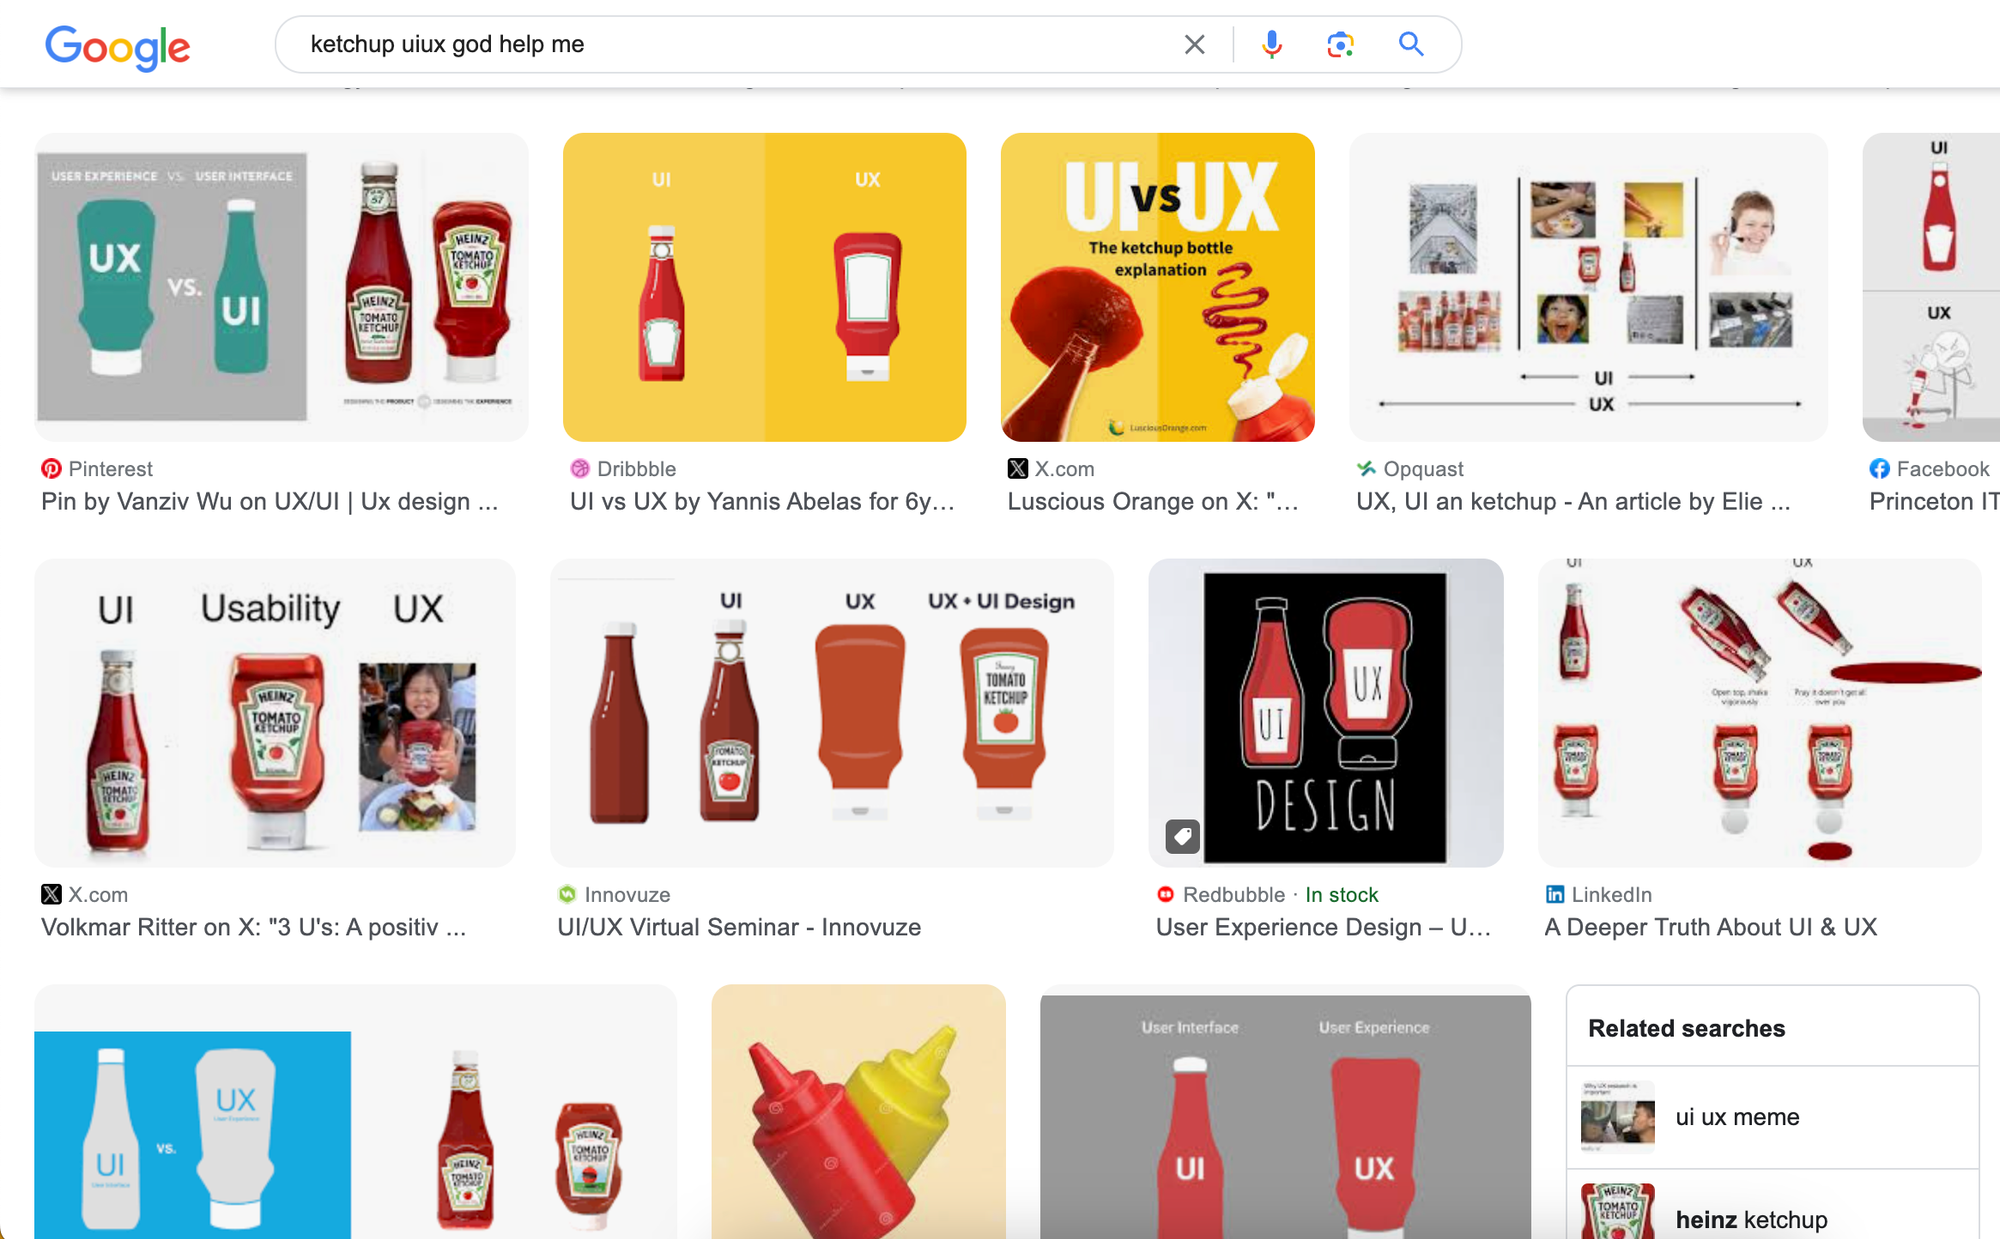The image size is (2000, 1239).
Task: Open "UI vs UX by Yannis Abelas" result
Action: click(762, 502)
